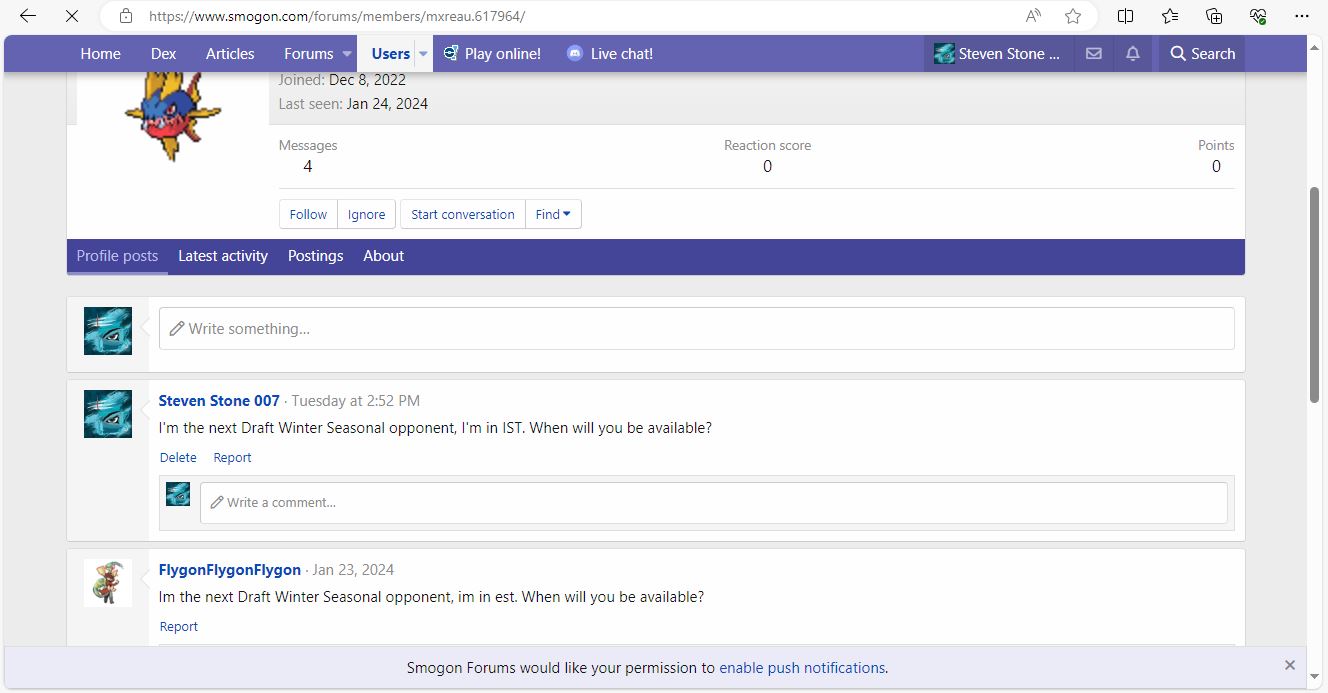Open FlygonFlygonFlygon's avatar thumbnail
The height and width of the screenshot is (693, 1328).
(108, 583)
